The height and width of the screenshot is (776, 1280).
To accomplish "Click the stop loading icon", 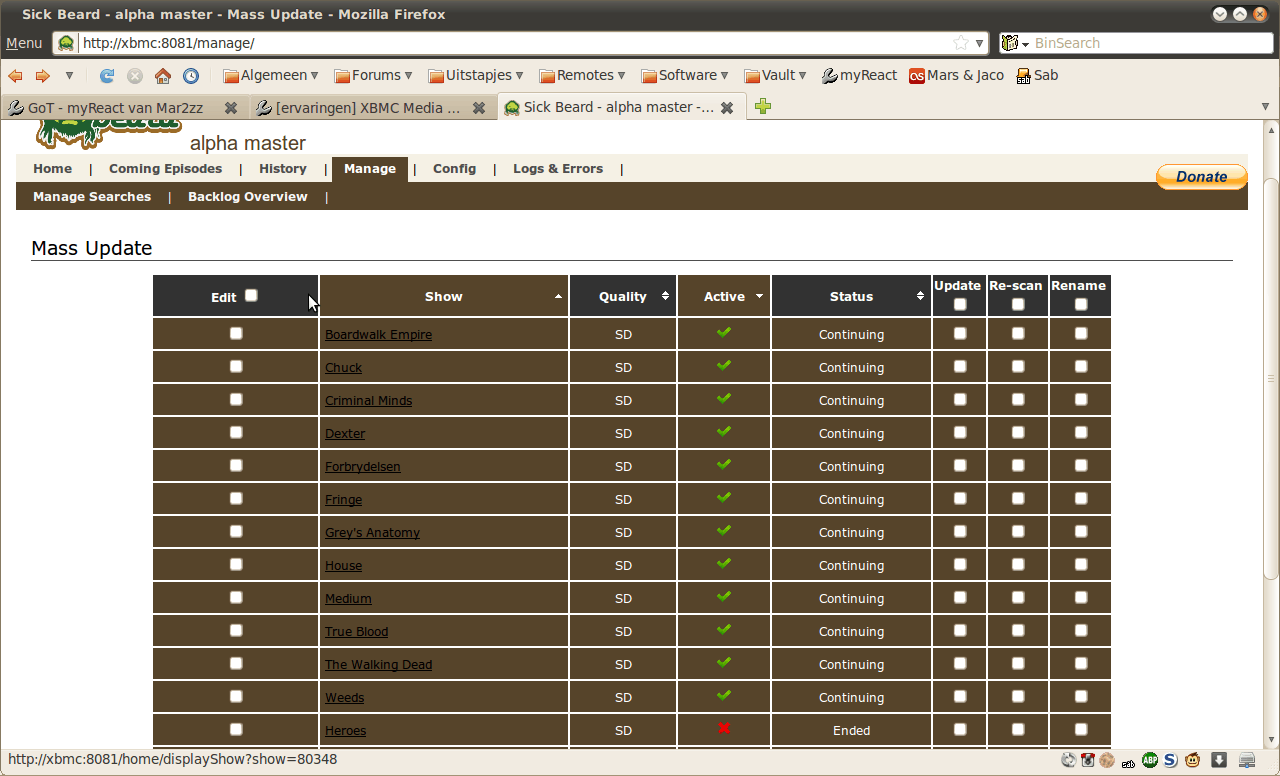I will tap(135, 76).
